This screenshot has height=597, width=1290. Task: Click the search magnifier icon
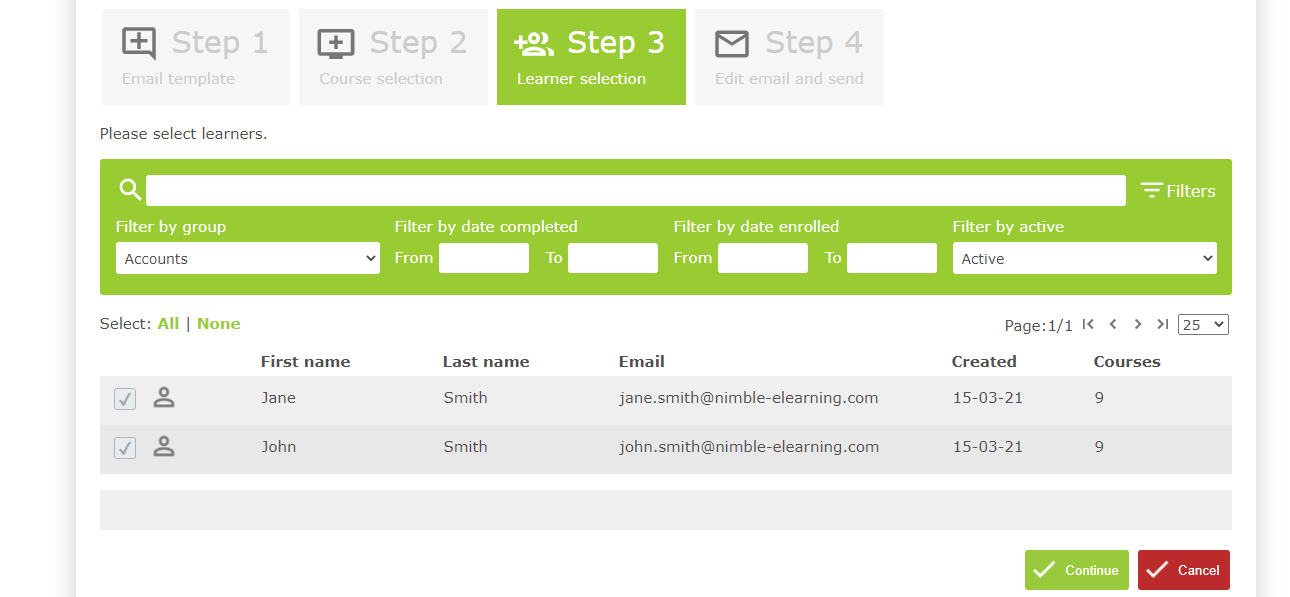click(129, 188)
